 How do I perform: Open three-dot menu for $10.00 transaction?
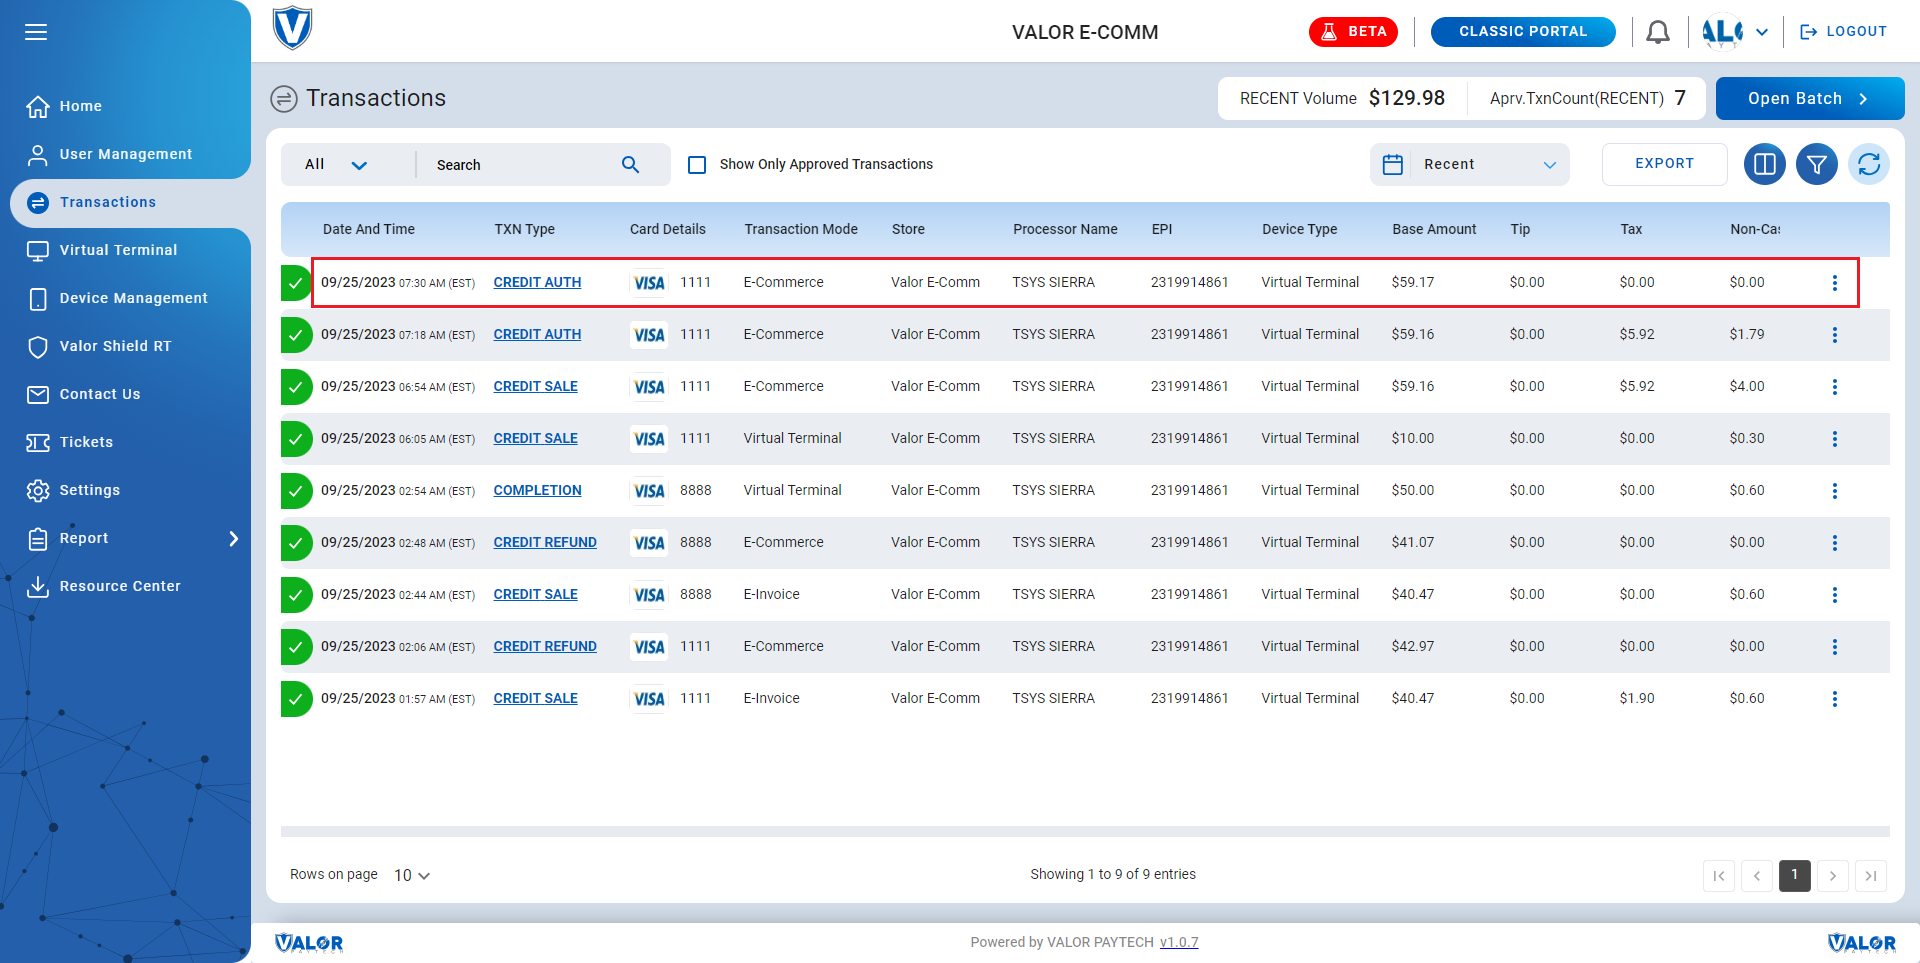point(1834,439)
